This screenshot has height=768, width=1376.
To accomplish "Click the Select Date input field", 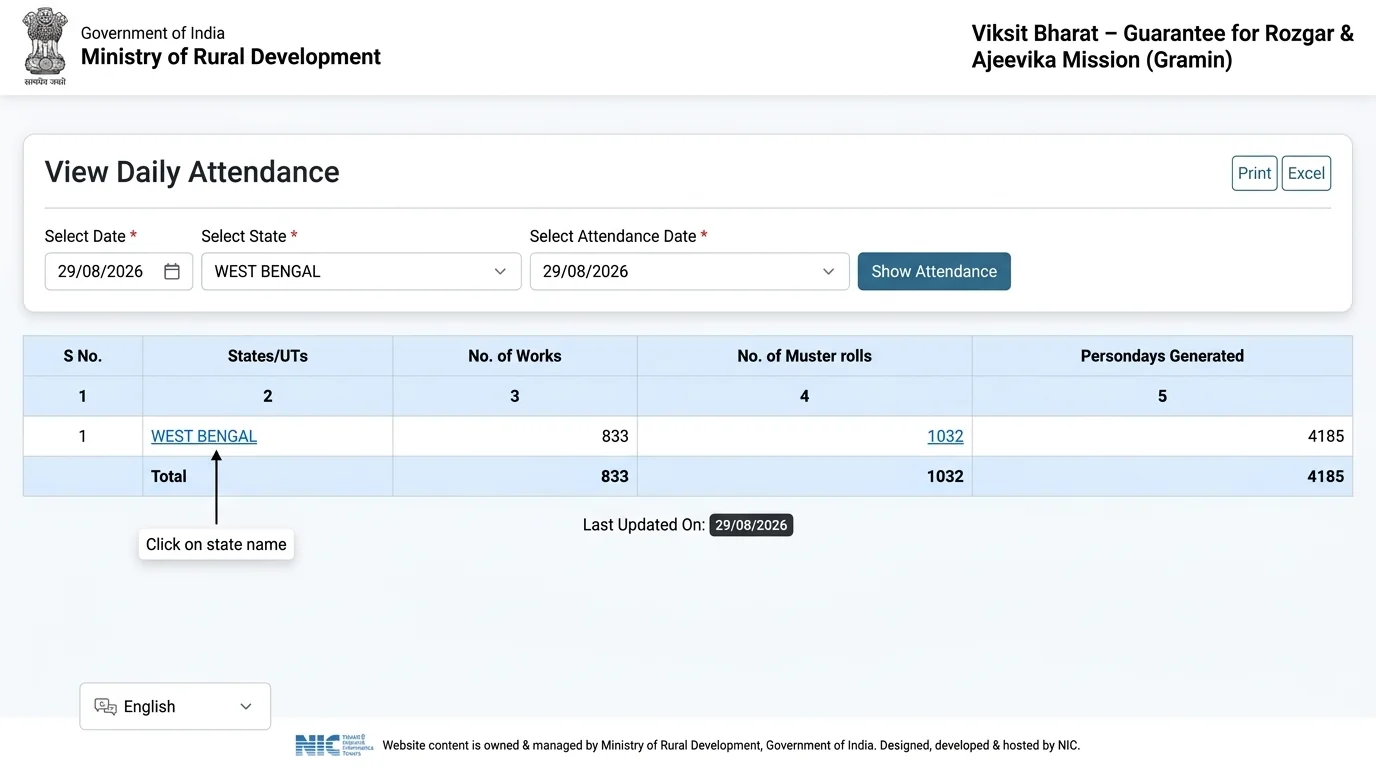I will point(118,272).
